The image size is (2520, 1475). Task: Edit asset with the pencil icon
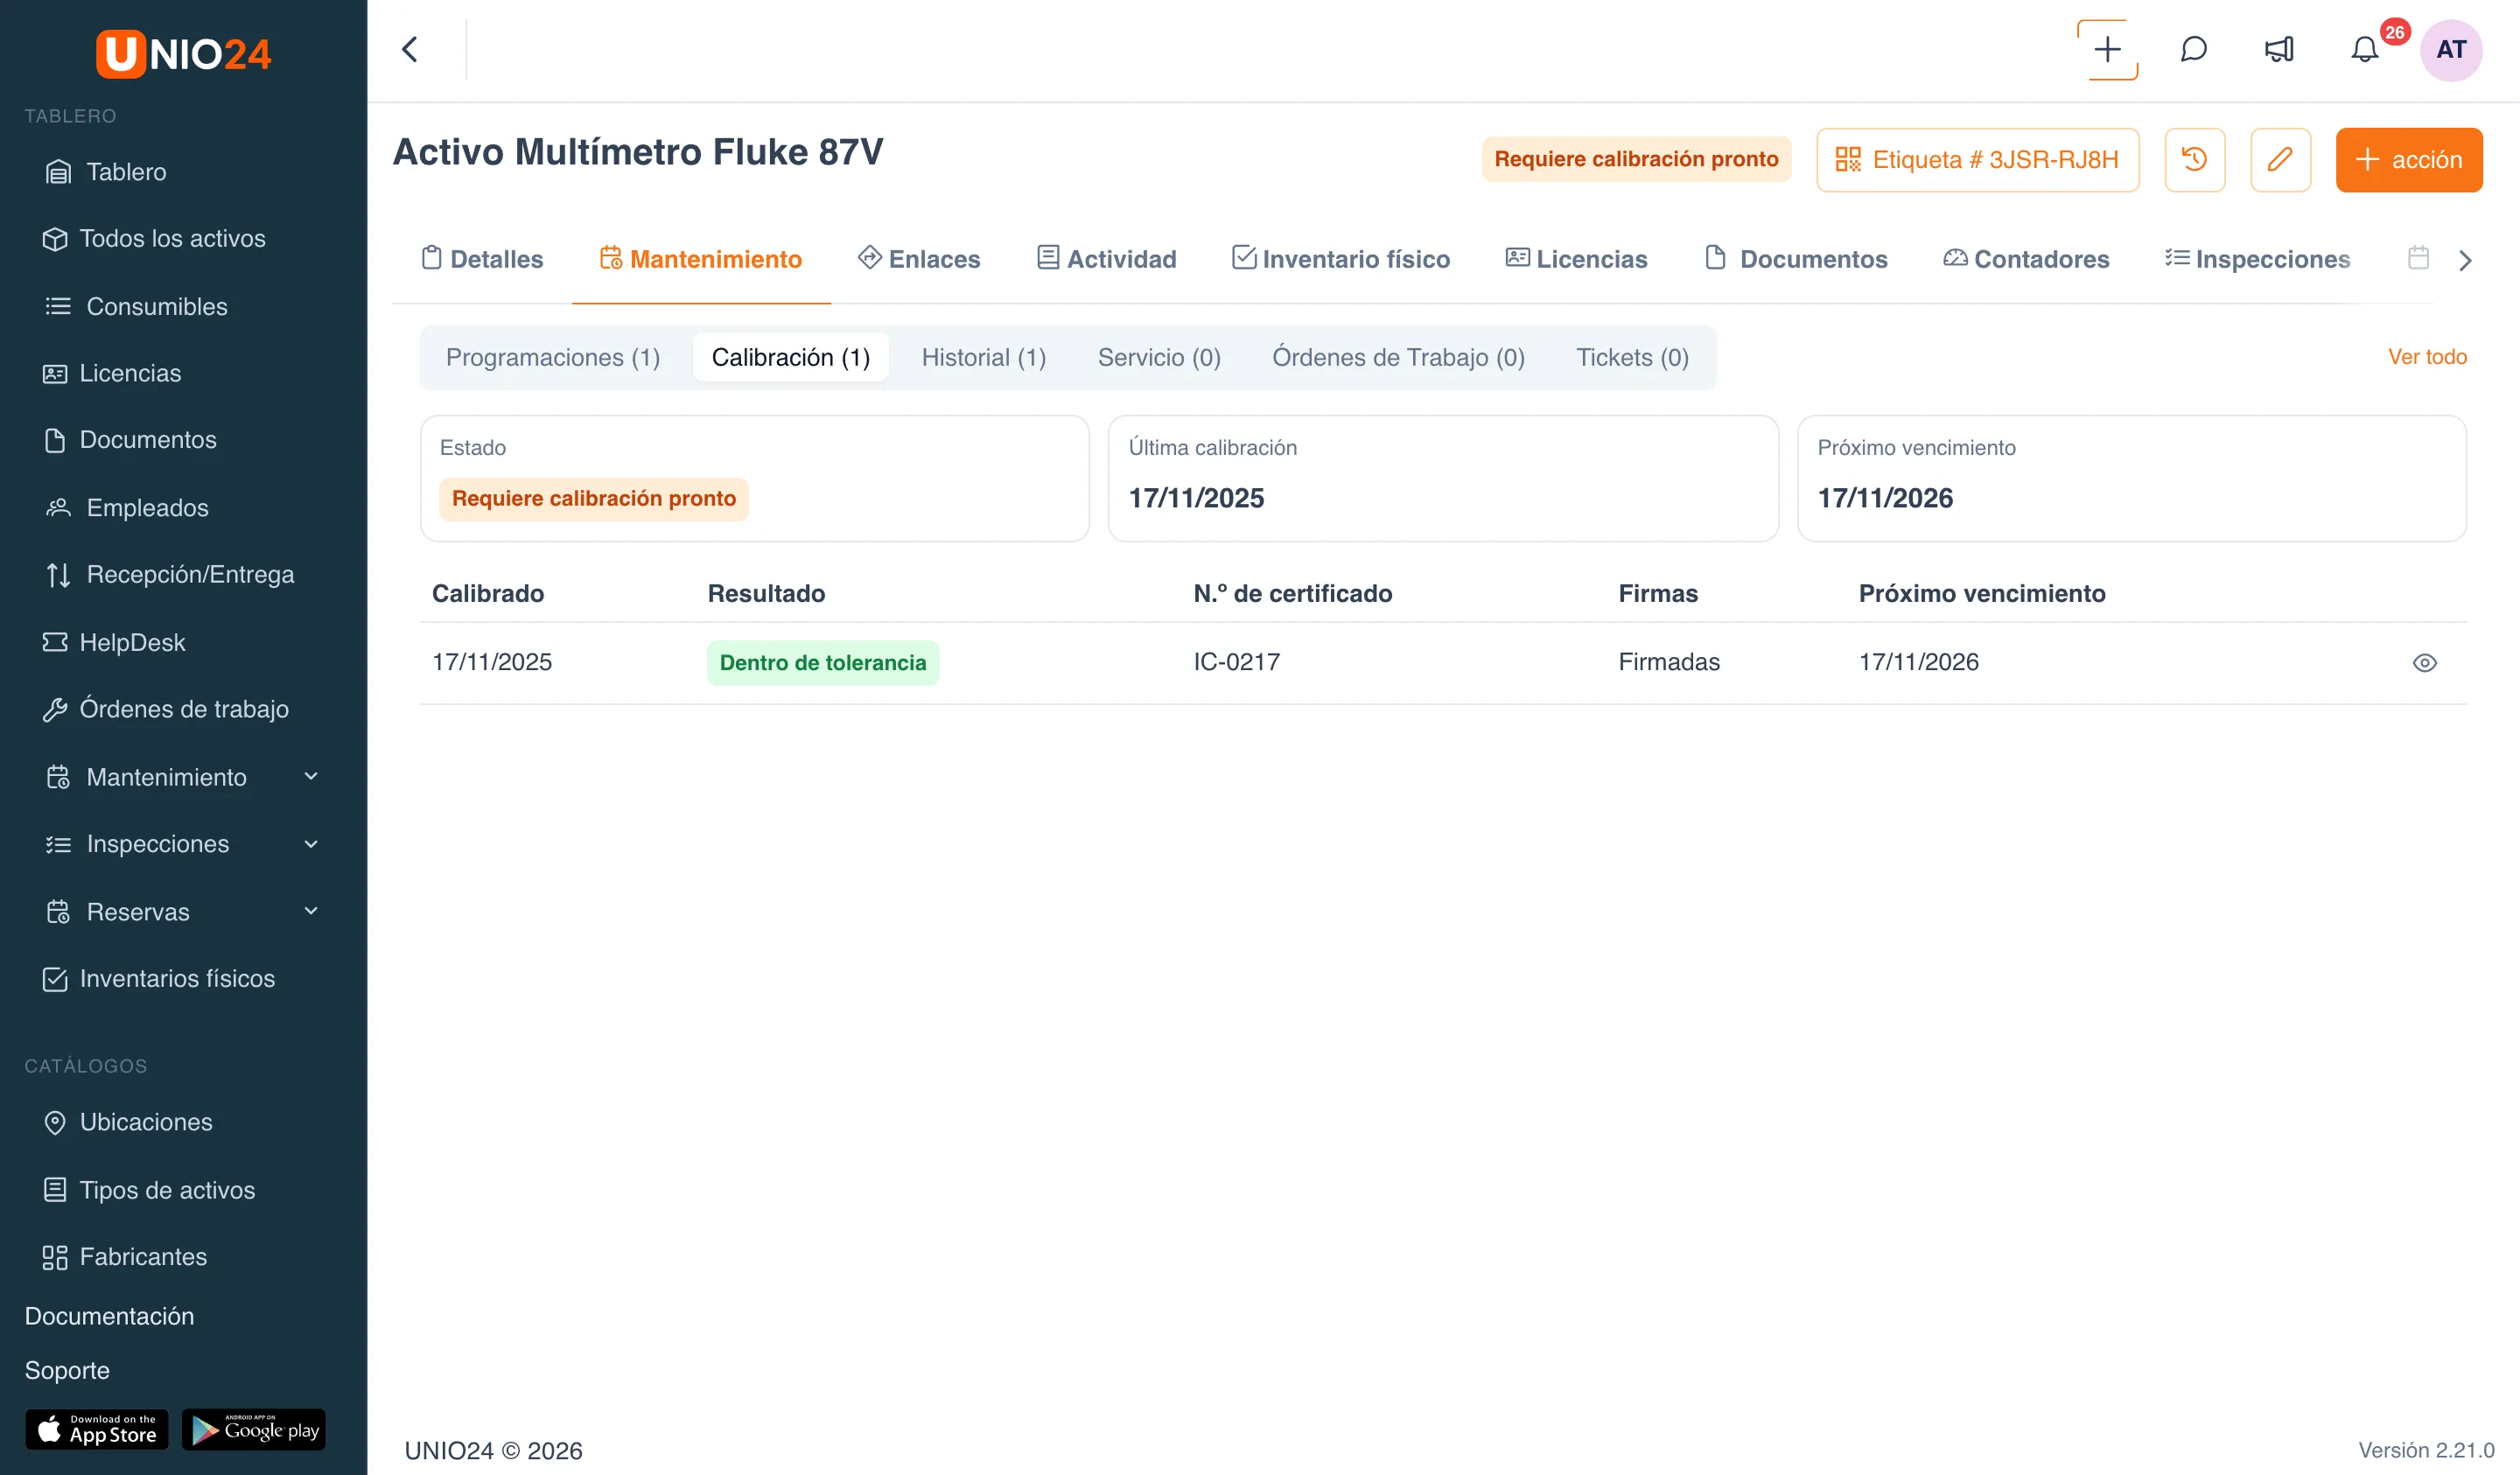point(2280,159)
